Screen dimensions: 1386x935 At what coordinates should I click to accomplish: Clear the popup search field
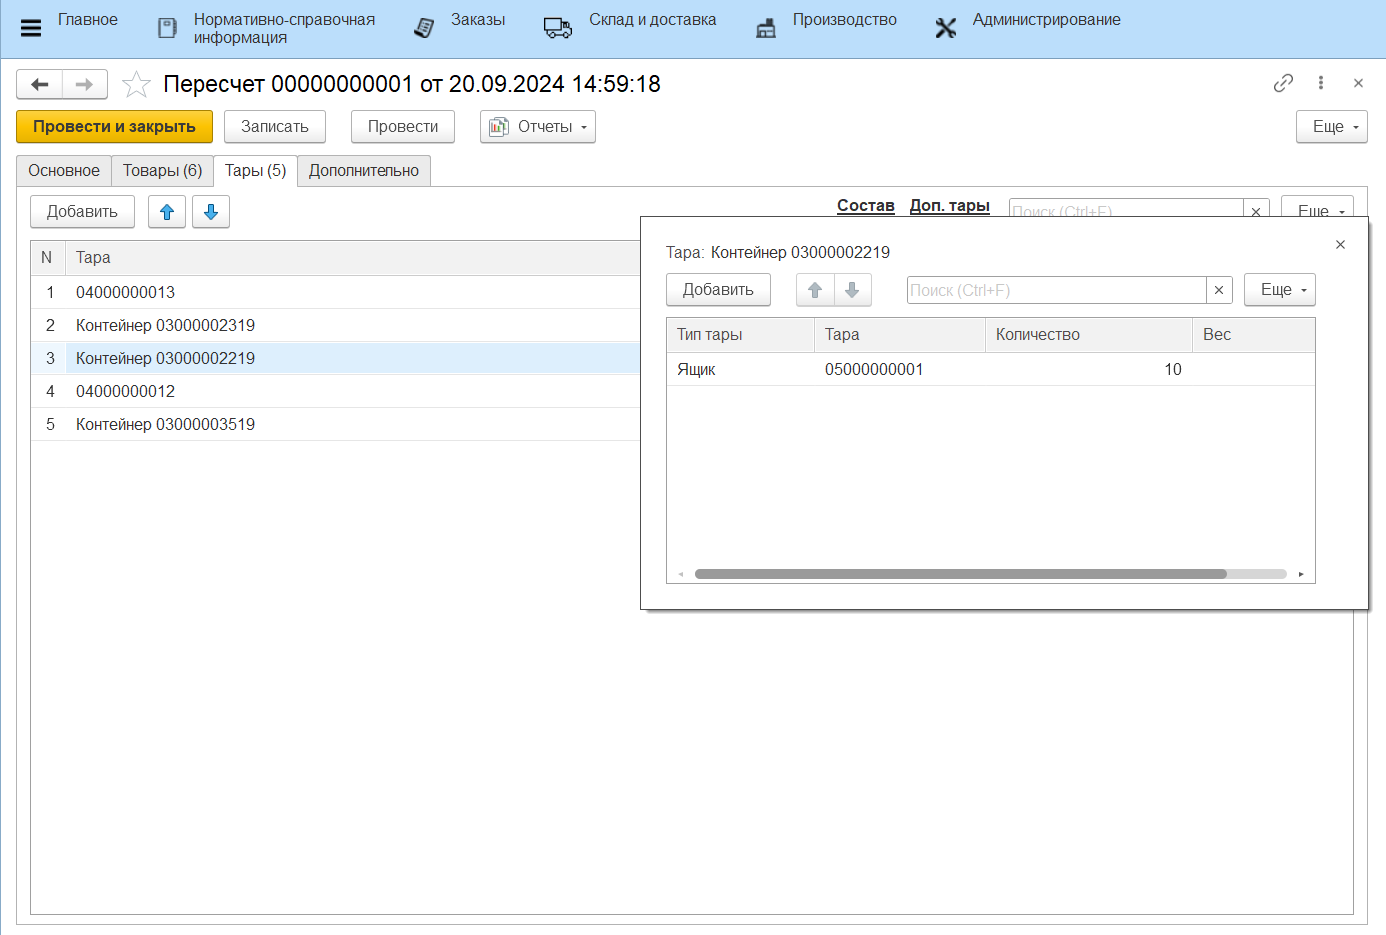pyautogui.click(x=1219, y=290)
